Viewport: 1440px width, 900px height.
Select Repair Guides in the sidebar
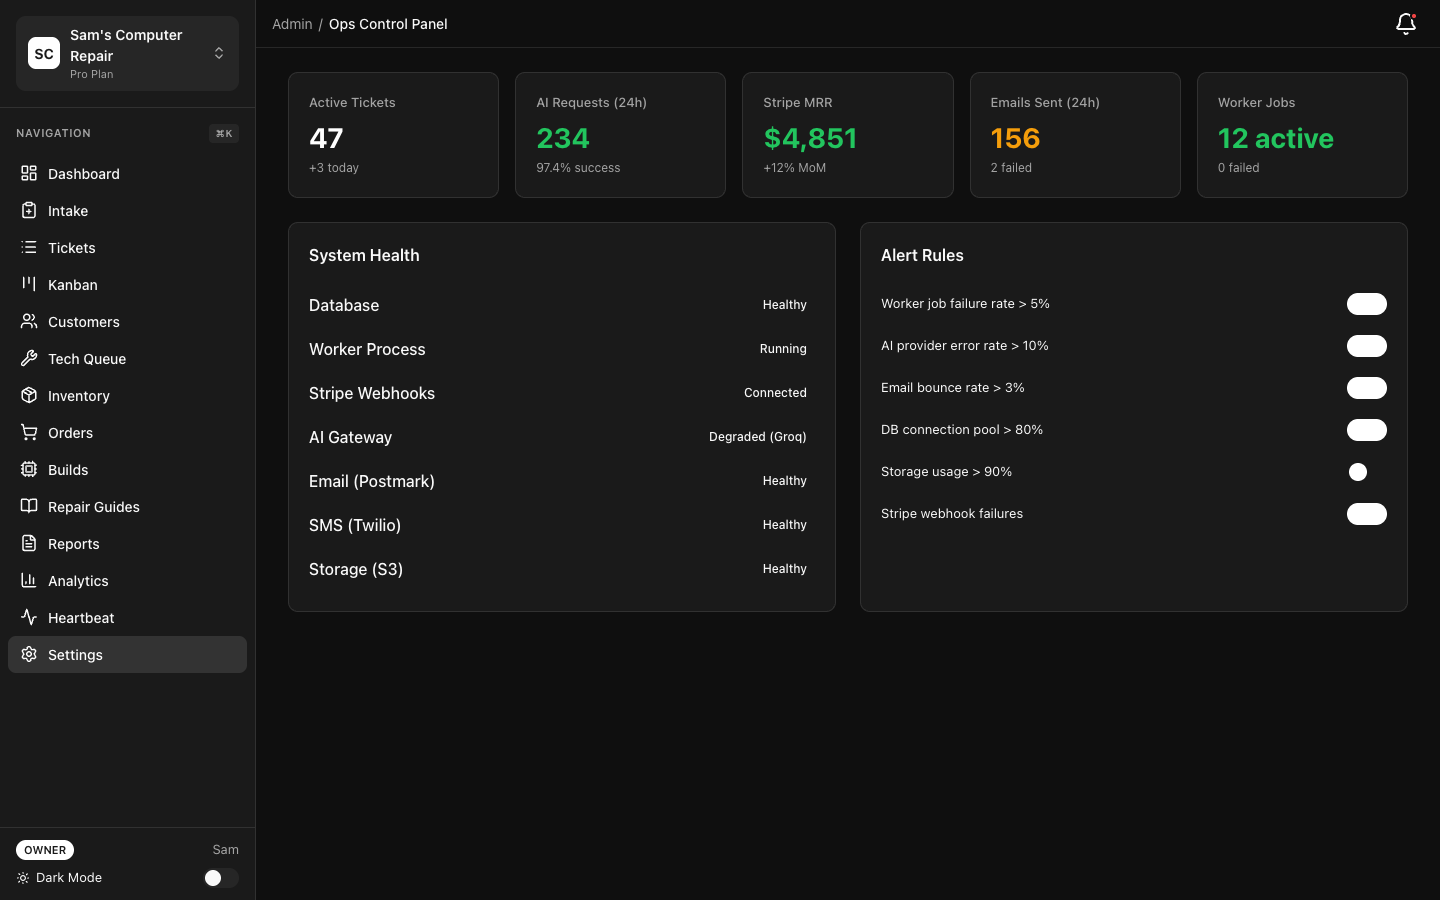pyautogui.click(x=93, y=506)
